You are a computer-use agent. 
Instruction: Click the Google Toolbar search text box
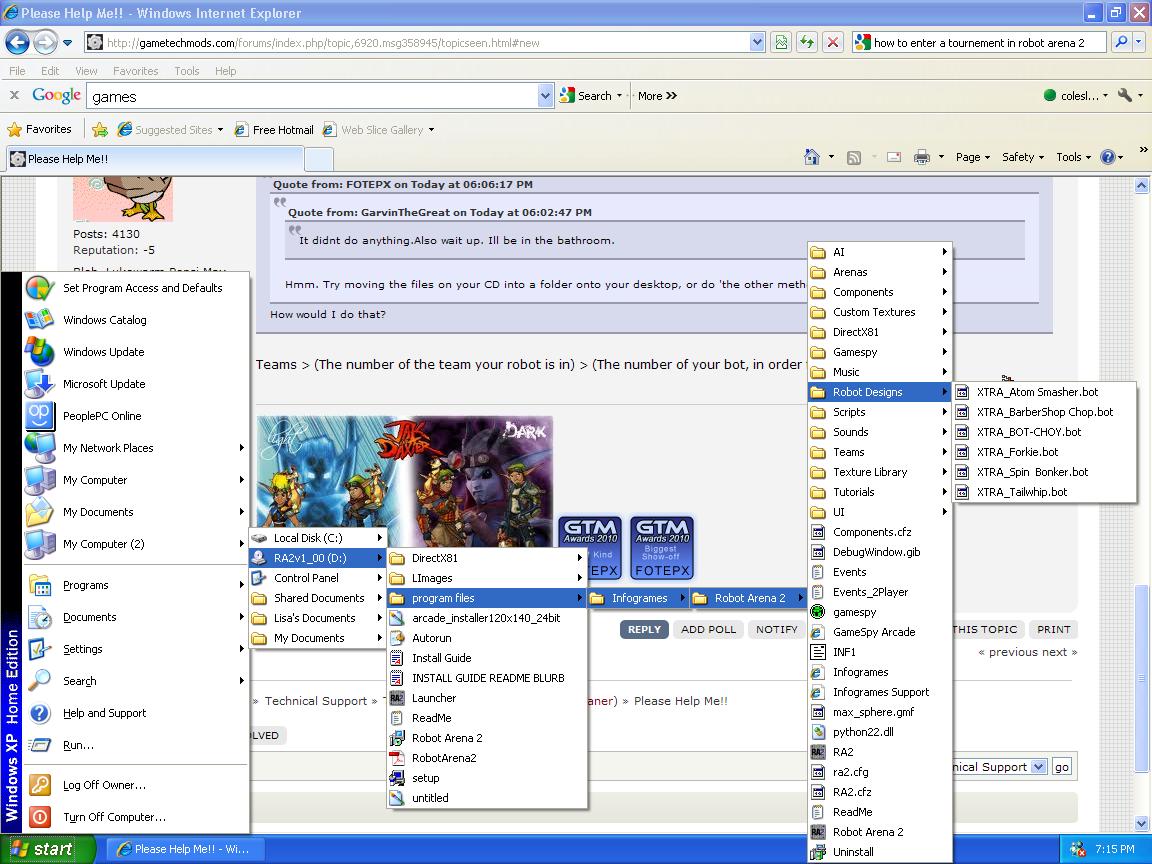tap(313, 96)
